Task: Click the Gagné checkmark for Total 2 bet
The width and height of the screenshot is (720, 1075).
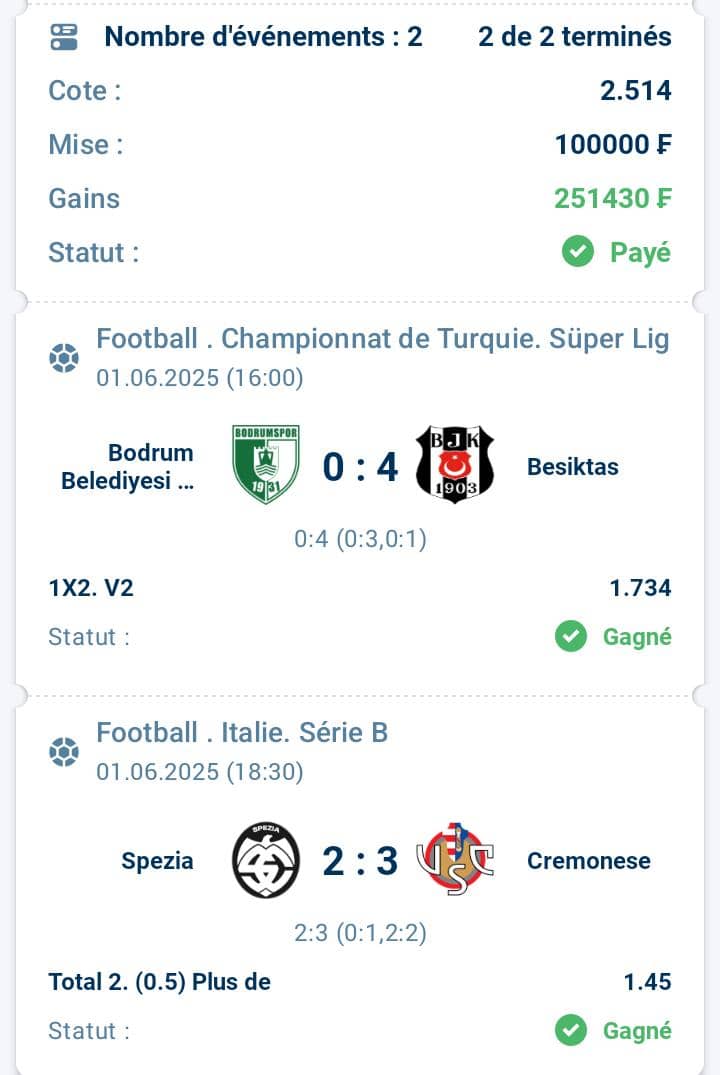Action: point(571,1030)
